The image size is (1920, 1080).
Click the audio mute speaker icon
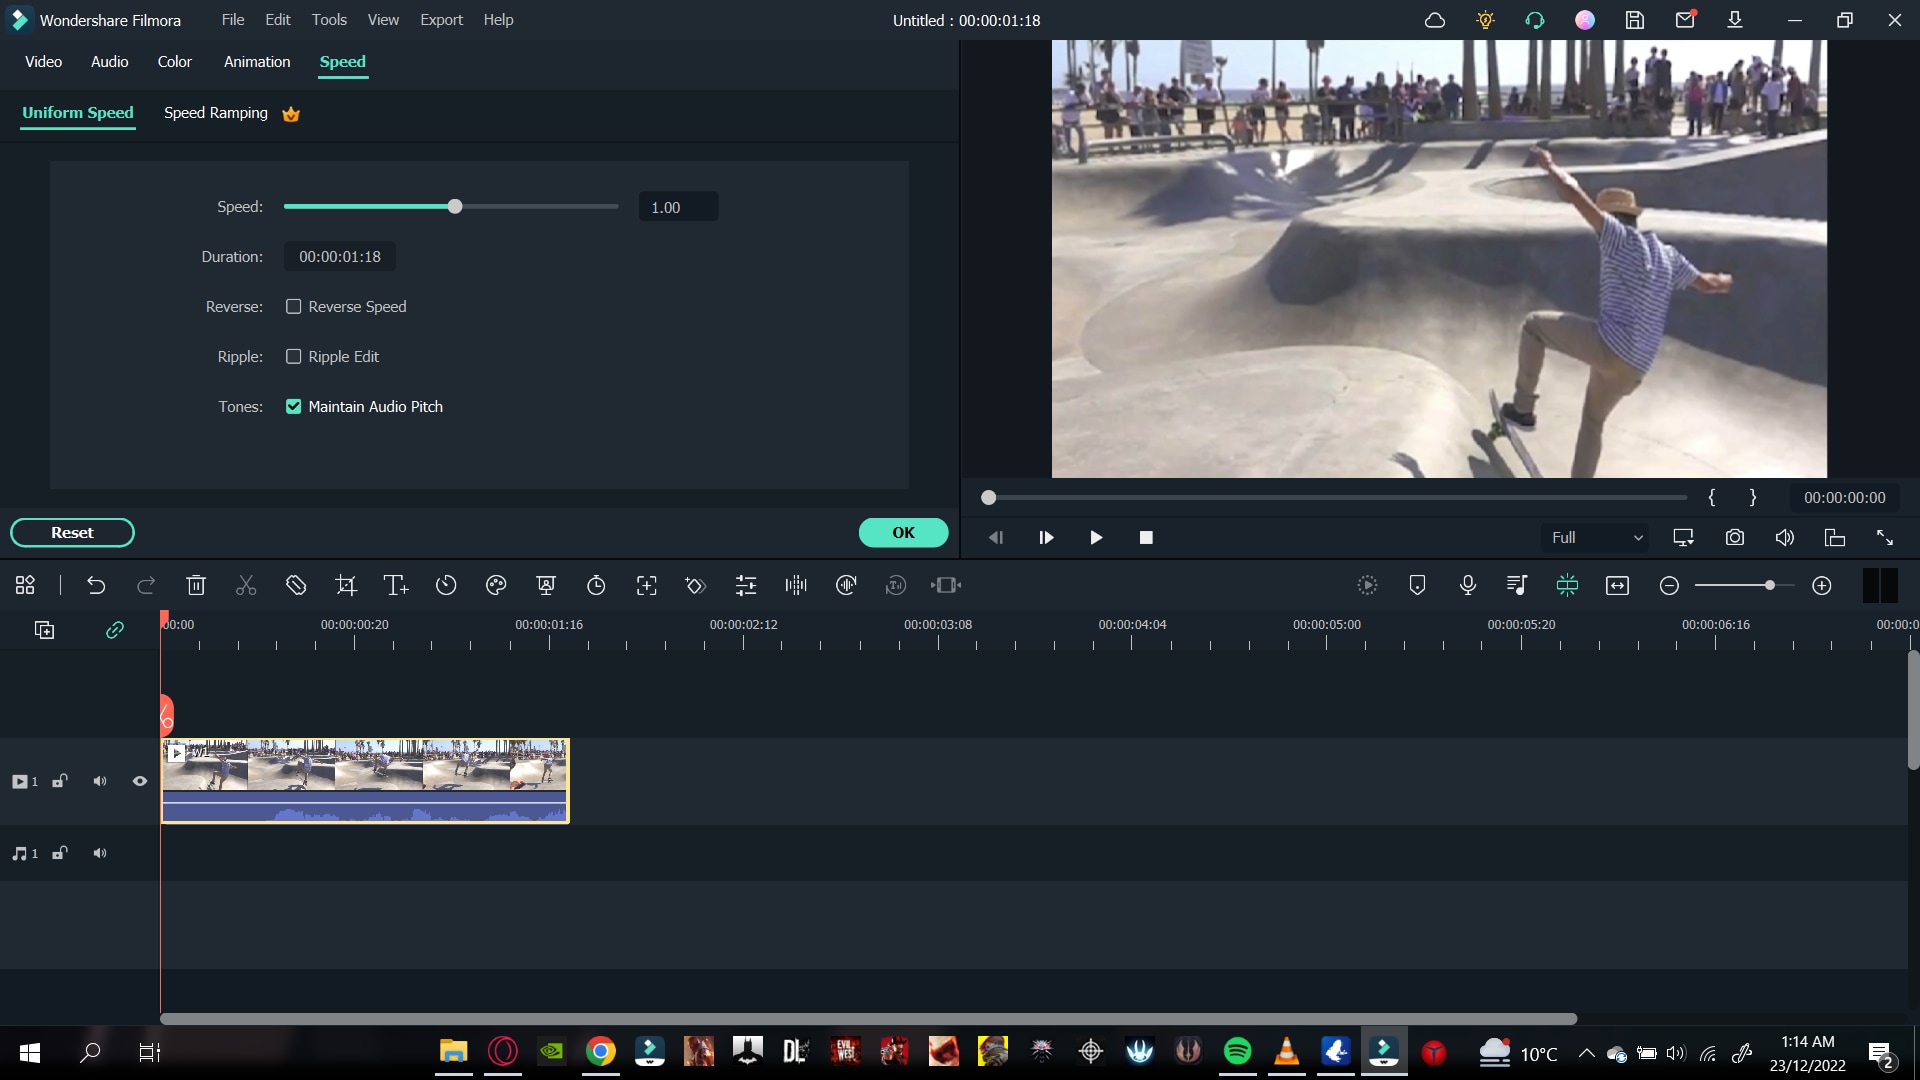(100, 853)
